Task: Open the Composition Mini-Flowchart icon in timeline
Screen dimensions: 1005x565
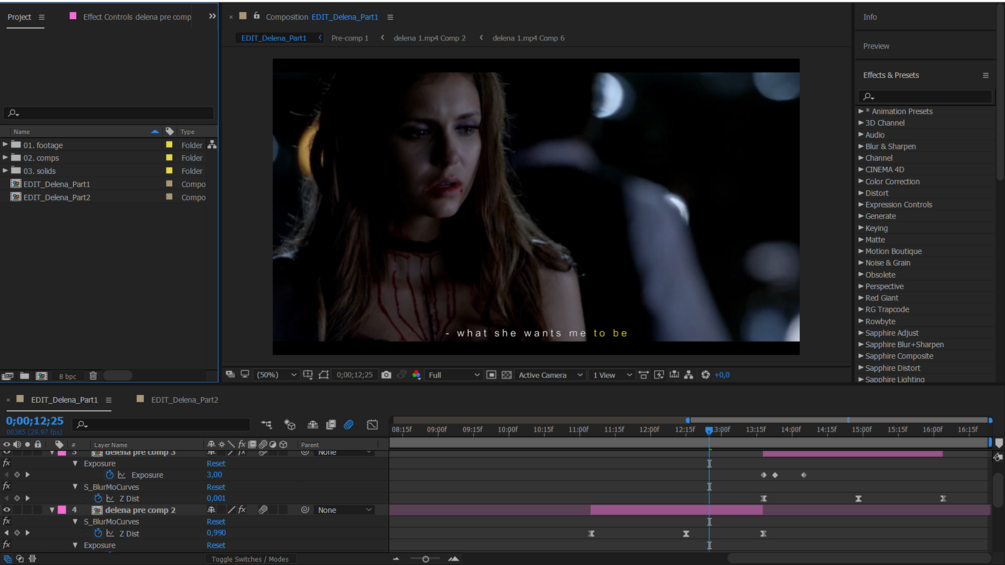Action: tap(267, 425)
